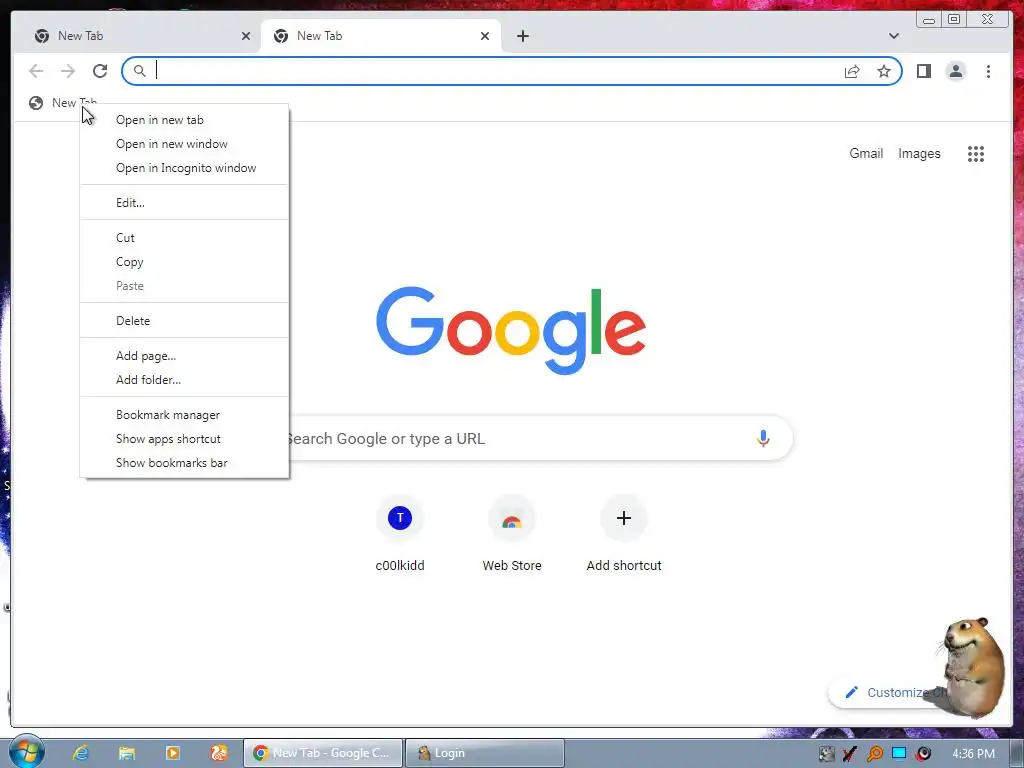This screenshot has width=1024, height=768.
Task: Click the magnifier icon in system tray
Action: (874, 754)
